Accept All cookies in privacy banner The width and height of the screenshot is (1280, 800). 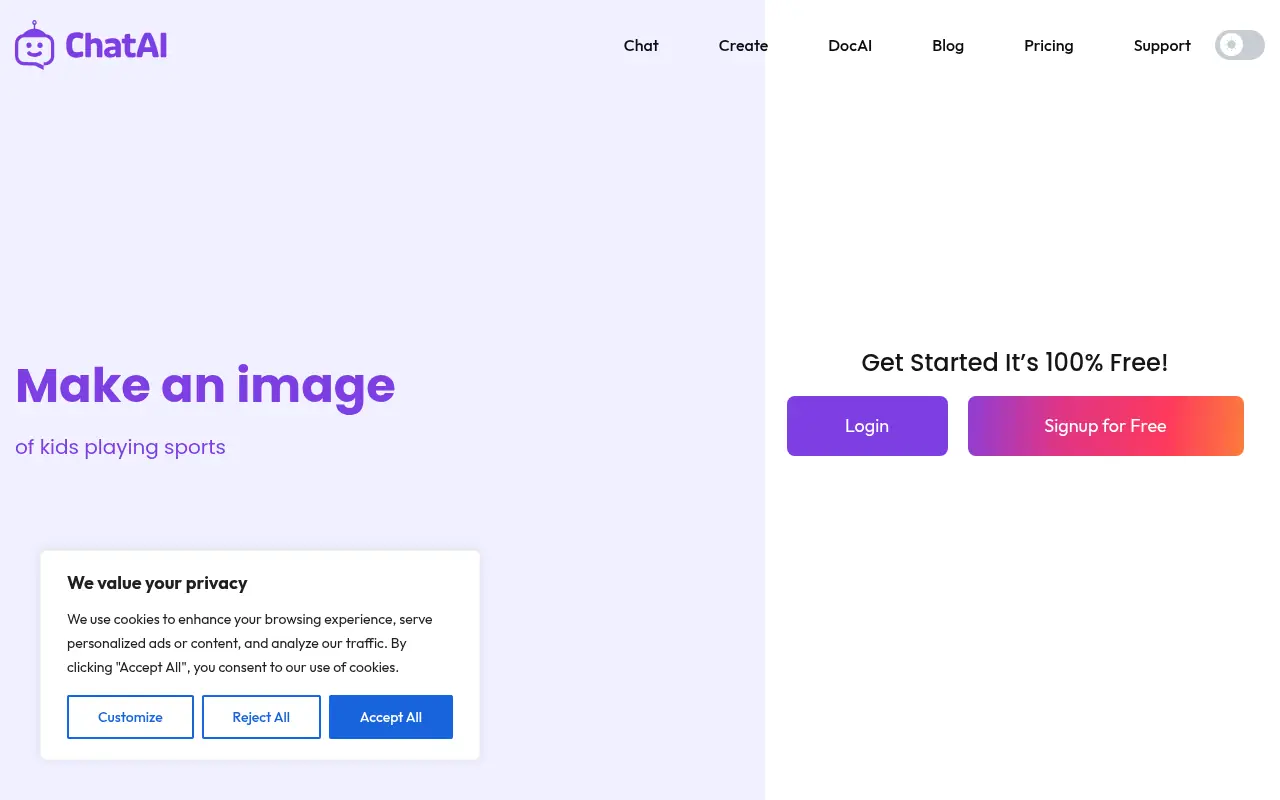click(x=391, y=717)
